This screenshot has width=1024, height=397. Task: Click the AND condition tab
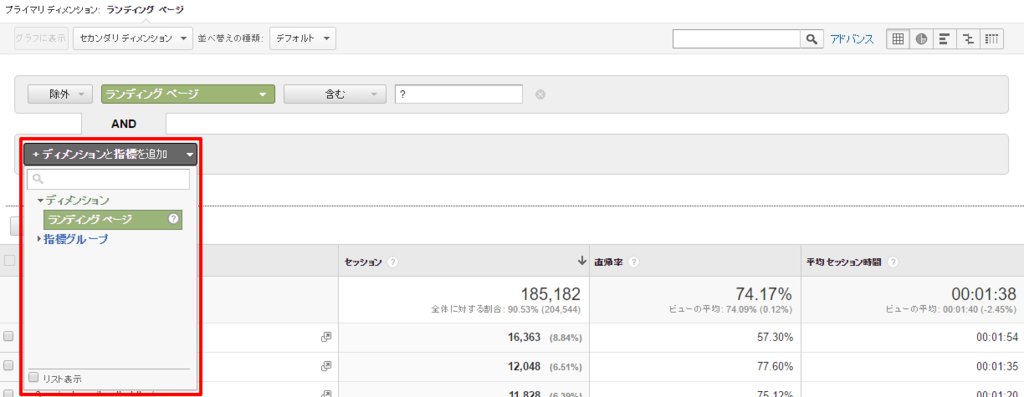[123, 124]
